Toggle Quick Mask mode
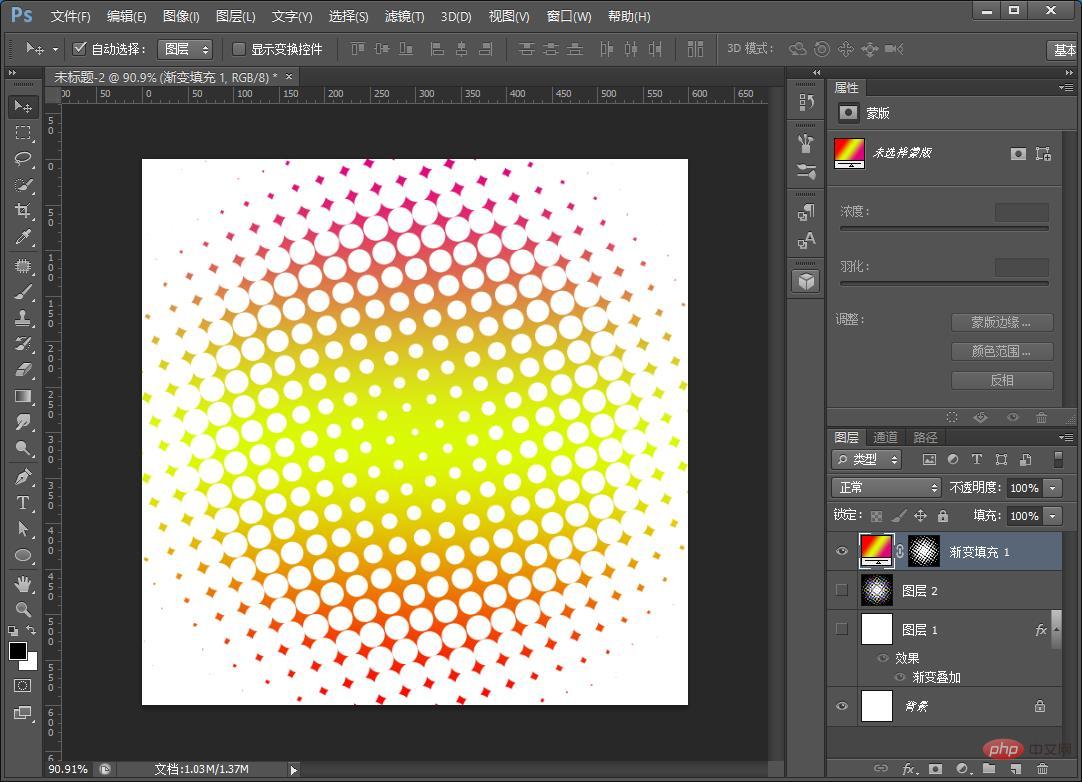This screenshot has width=1082, height=782. click(x=23, y=685)
